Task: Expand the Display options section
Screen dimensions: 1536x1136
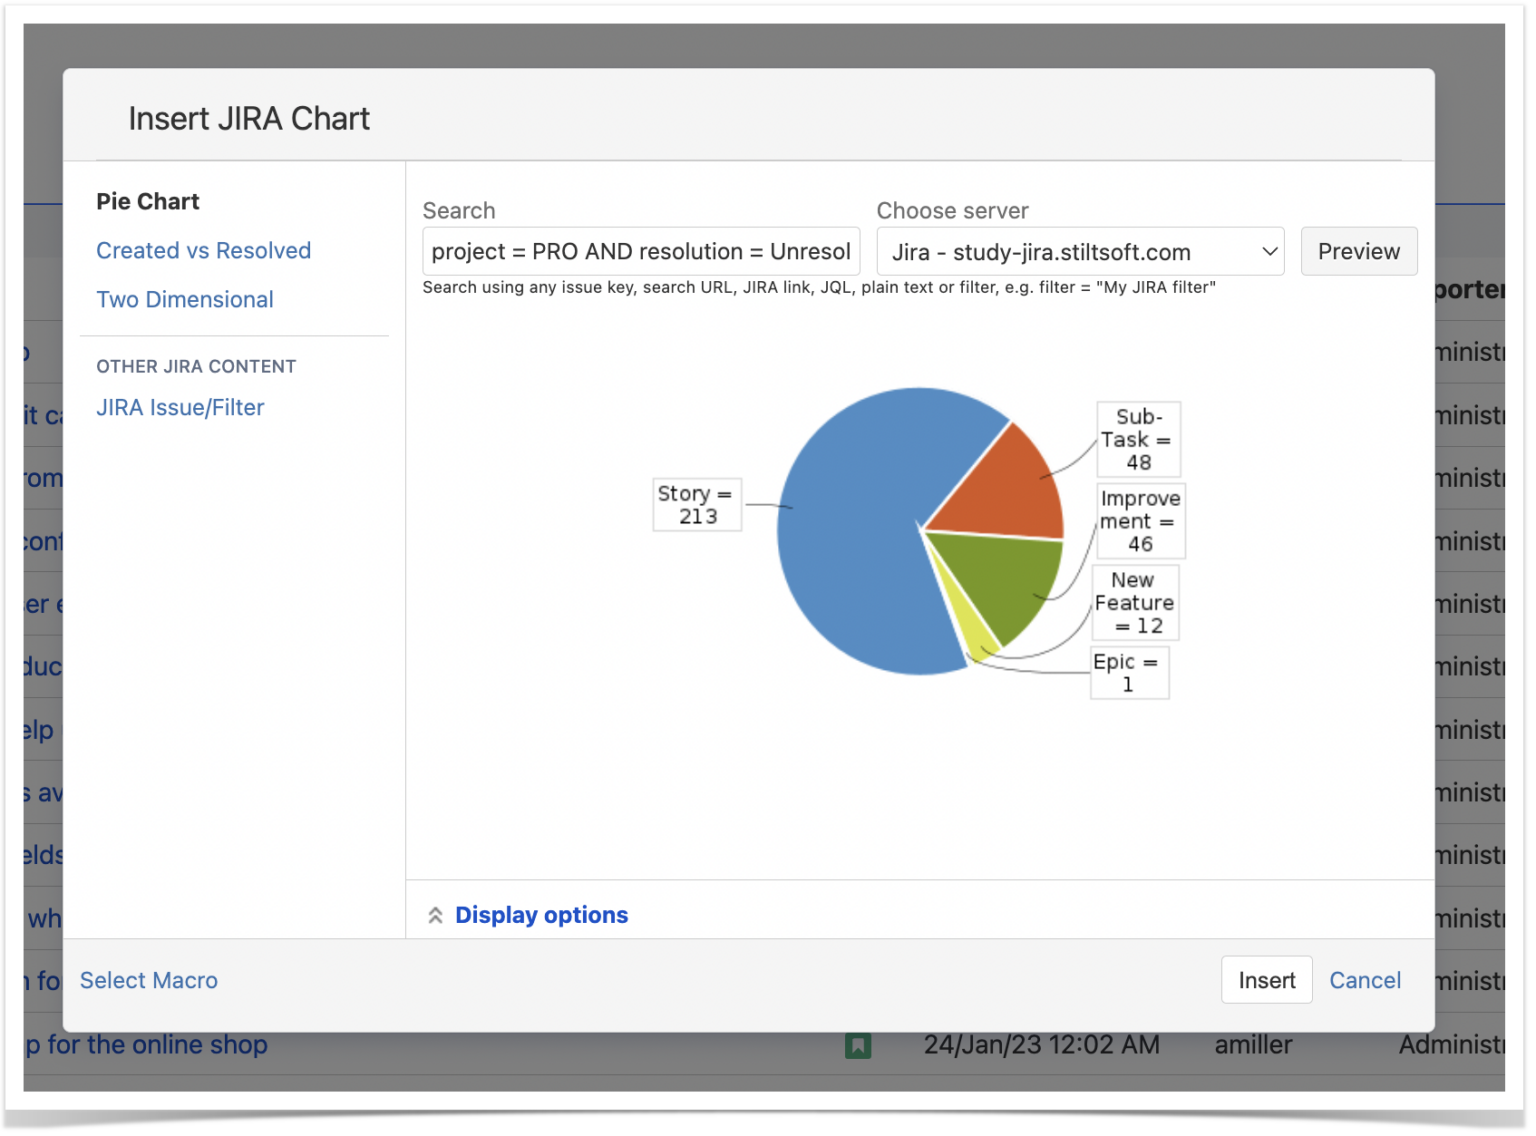Action: tap(541, 915)
